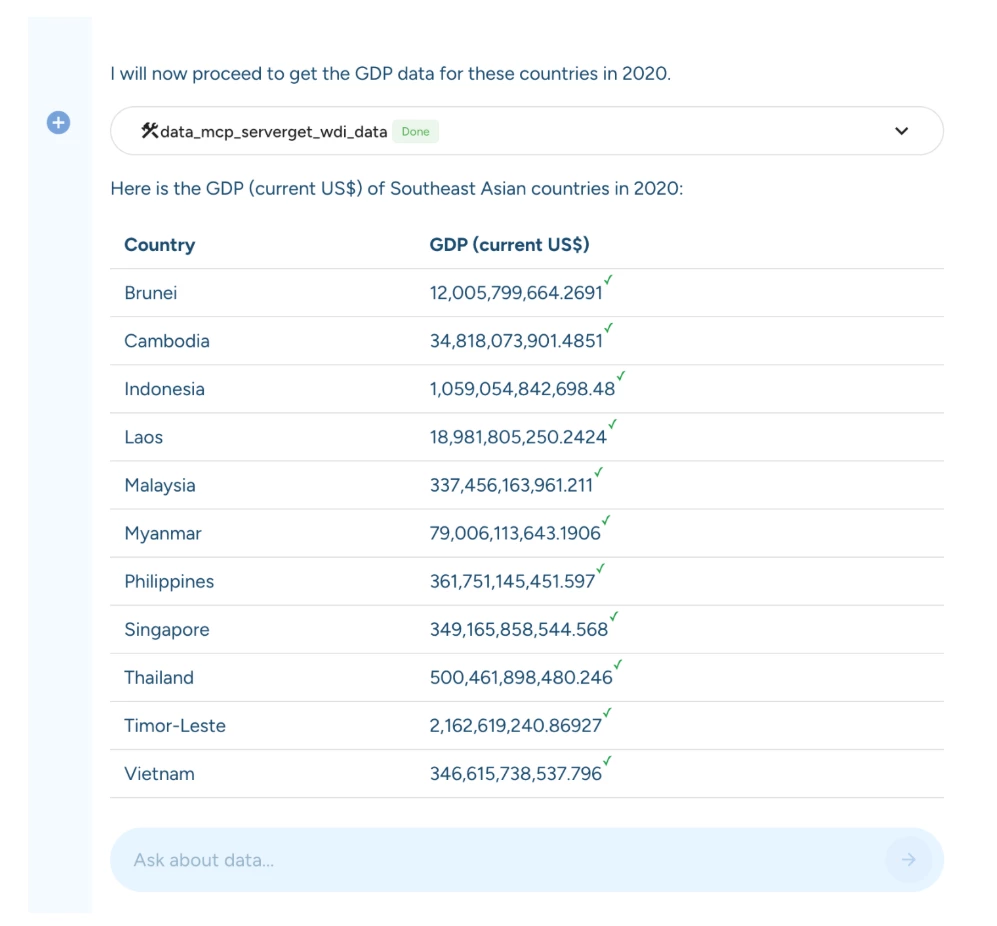Click the checkmark next to Singapore's GDP figure
This screenshot has width=997, height=926.
point(614,617)
